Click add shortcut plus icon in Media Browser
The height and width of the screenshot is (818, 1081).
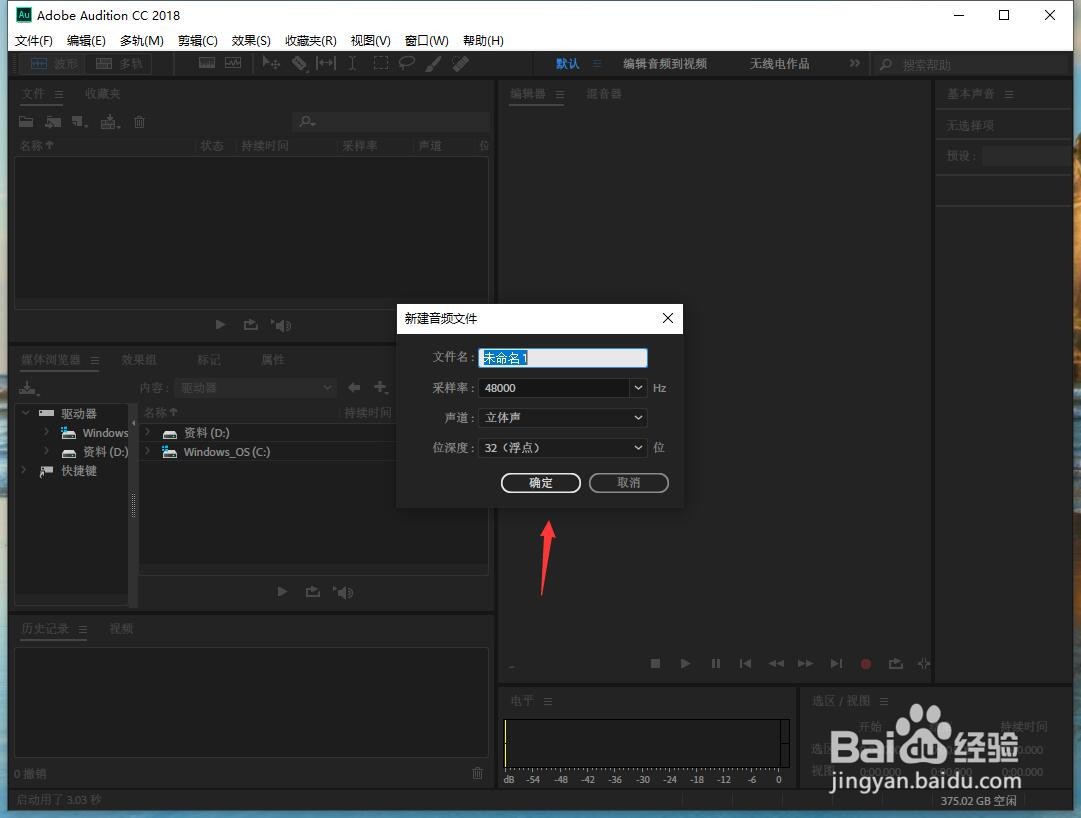[381, 387]
